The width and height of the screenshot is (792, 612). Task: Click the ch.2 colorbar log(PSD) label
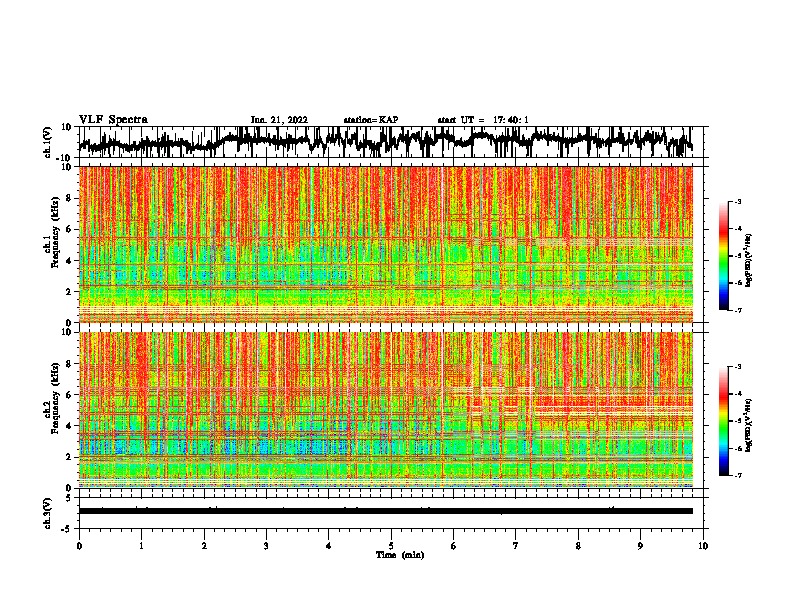coord(748,425)
